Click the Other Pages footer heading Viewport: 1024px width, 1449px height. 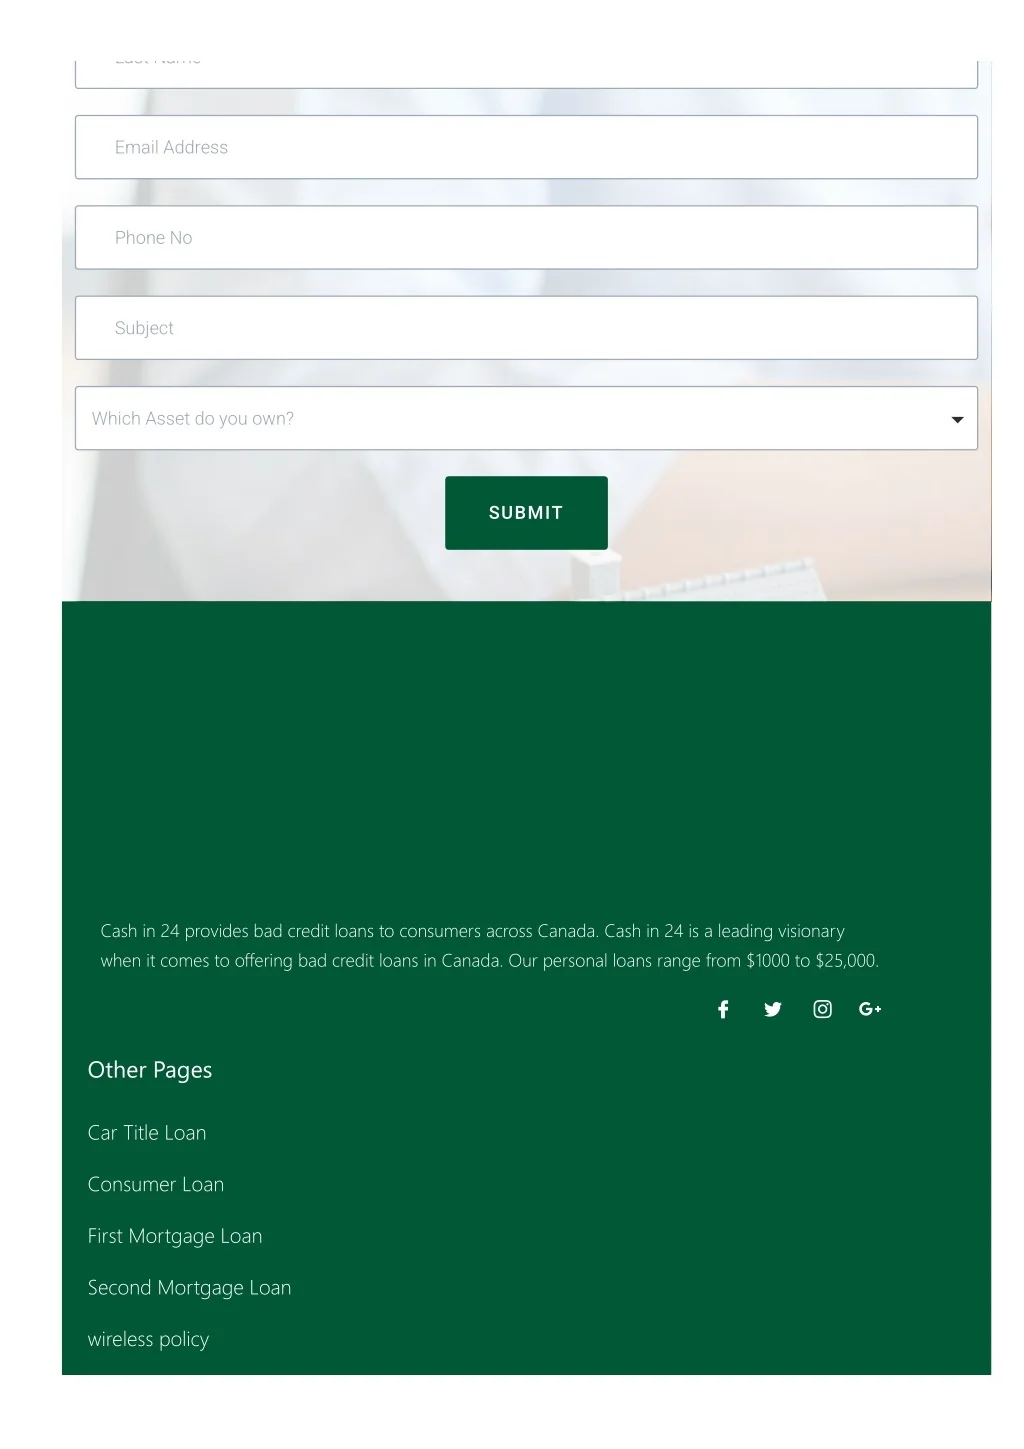pos(150,1070)
